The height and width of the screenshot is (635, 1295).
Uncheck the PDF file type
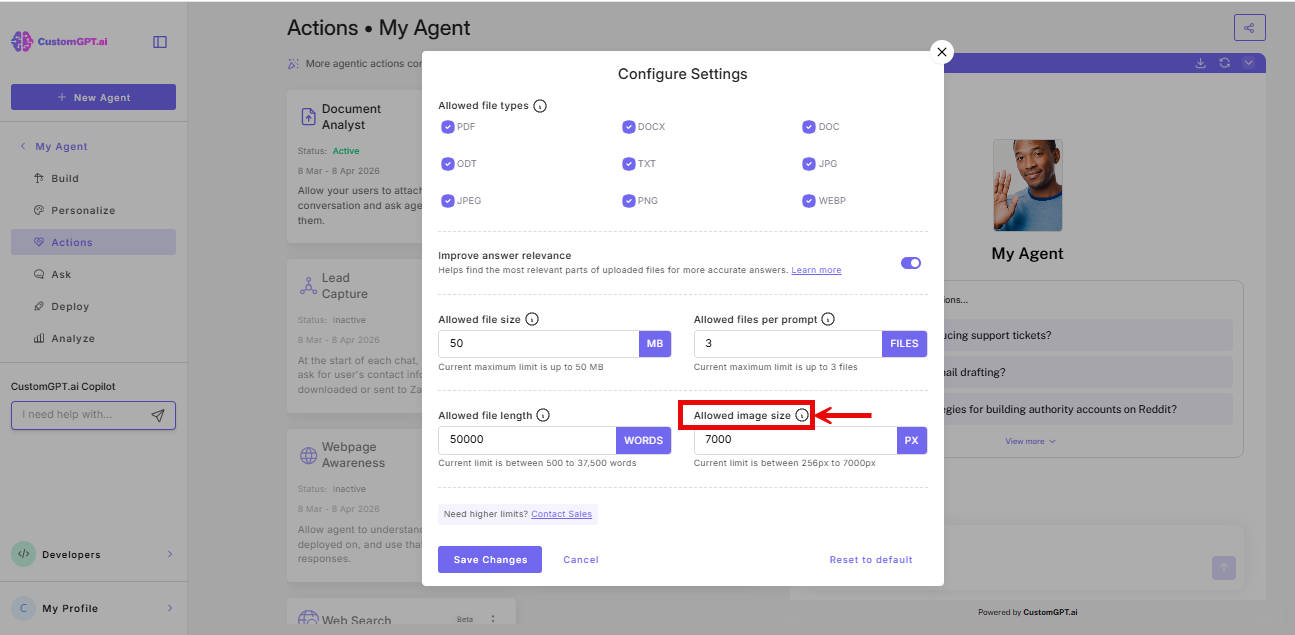pos(448,126)
